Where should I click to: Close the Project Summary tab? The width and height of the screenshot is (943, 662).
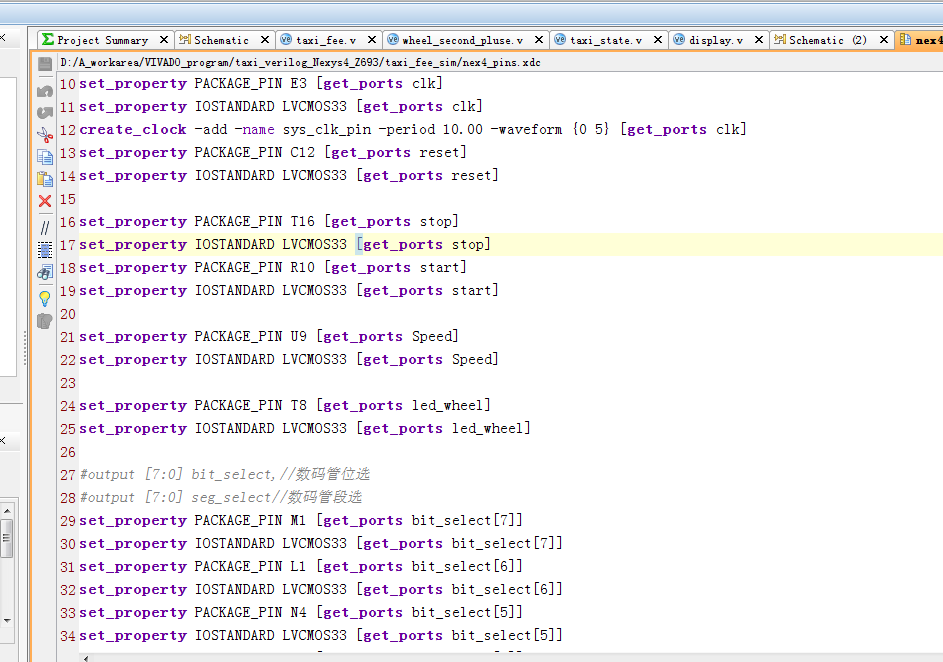(x=164, y=40)
